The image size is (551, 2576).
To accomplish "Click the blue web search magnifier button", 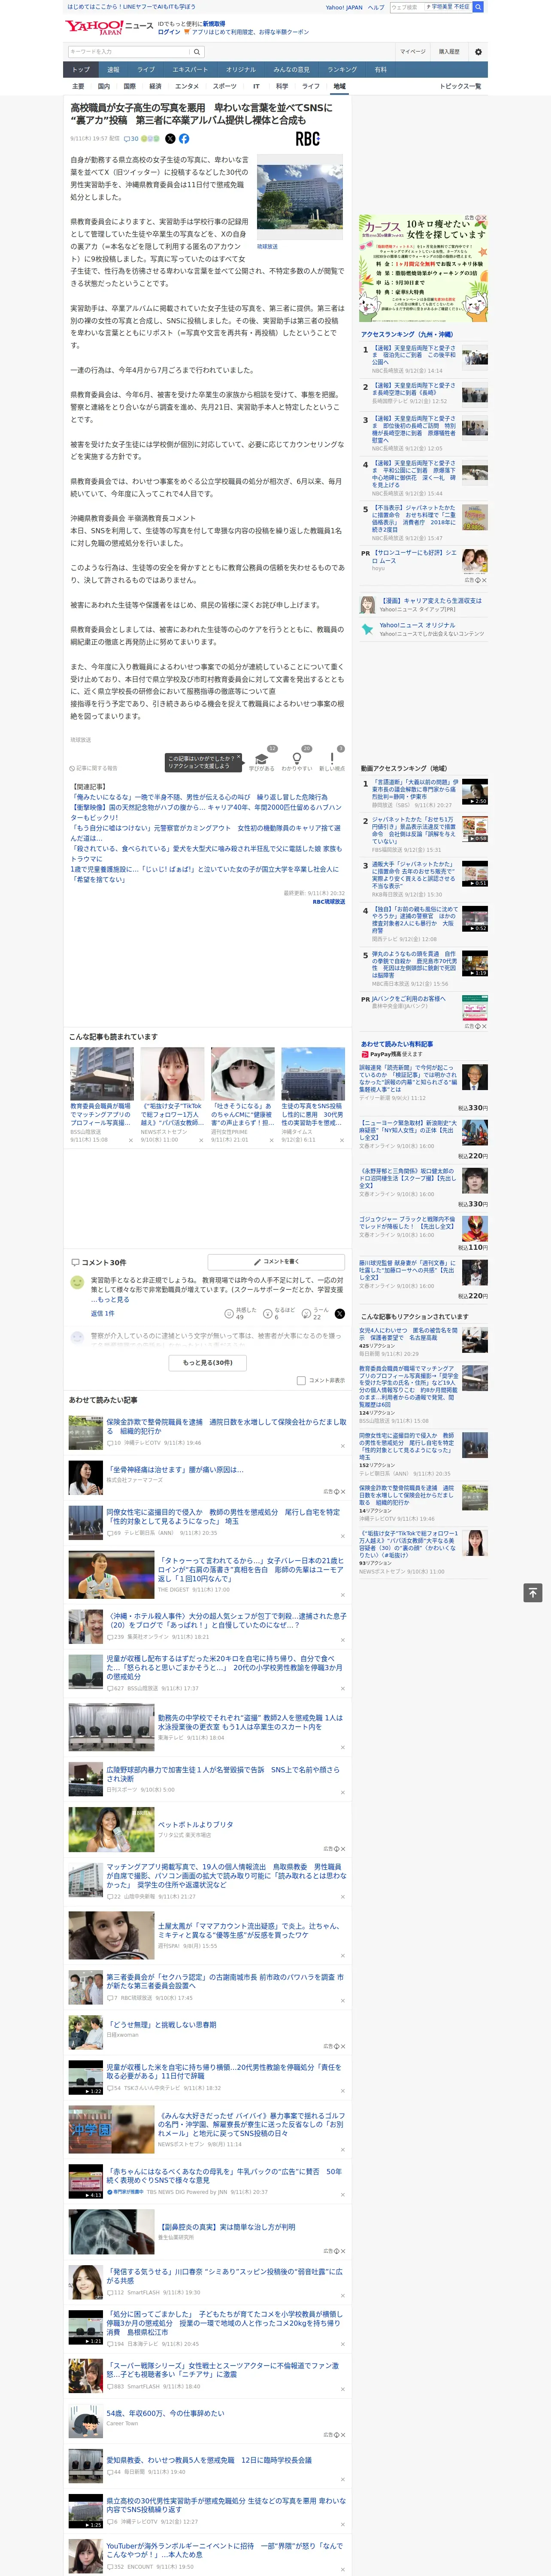I will point(479,7).
